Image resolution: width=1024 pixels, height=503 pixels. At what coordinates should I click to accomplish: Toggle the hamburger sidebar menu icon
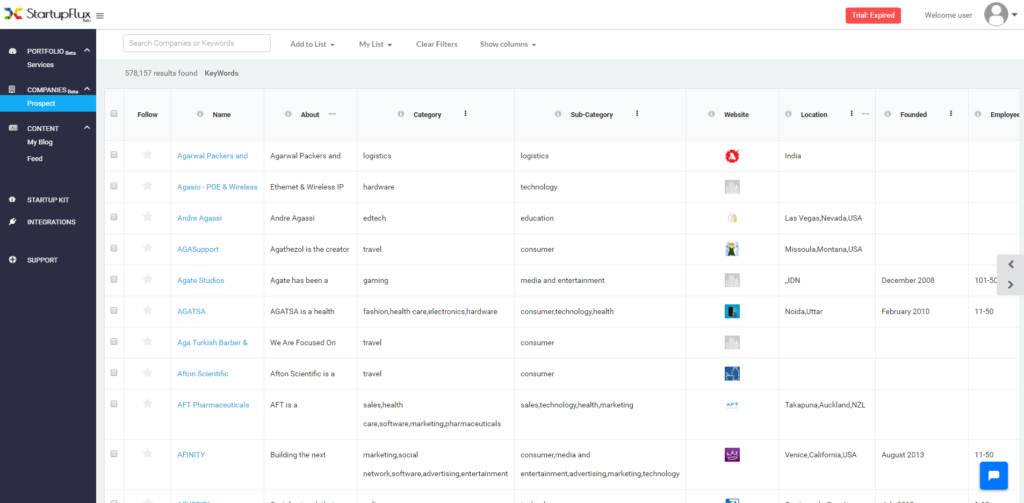coord(100,16)
